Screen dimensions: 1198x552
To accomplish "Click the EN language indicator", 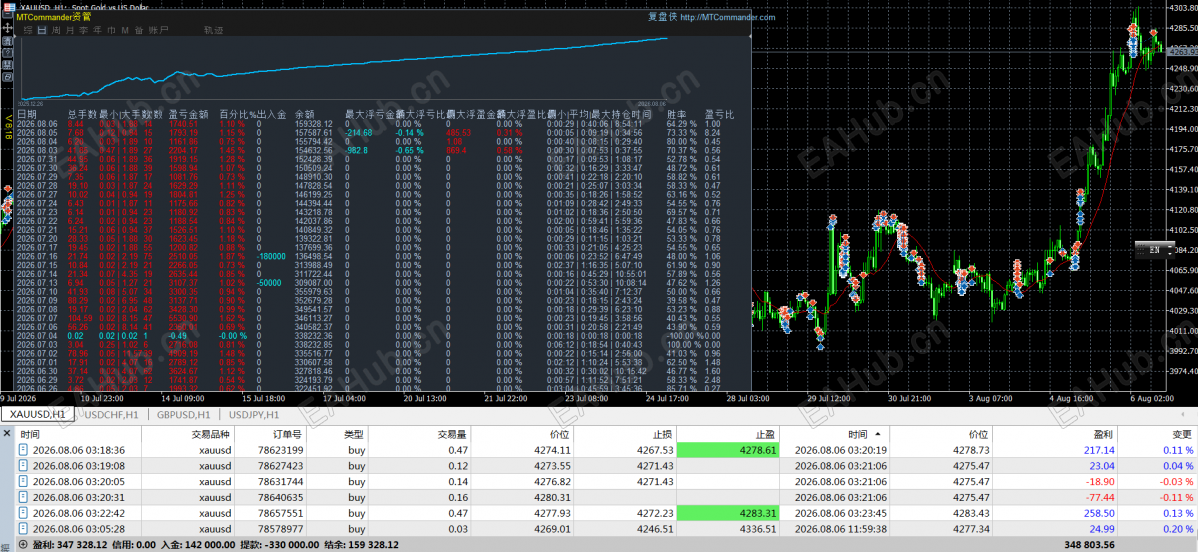I will 1154,249.
